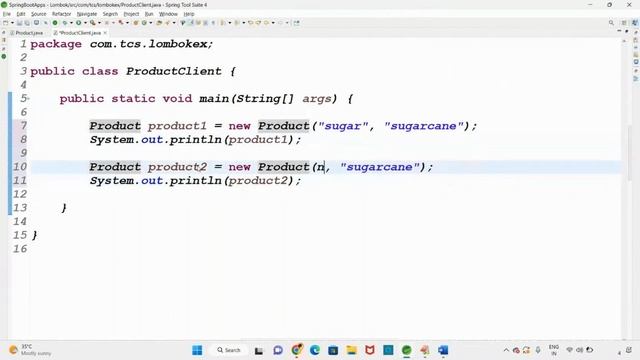Open Spring Tool Suite taskbar icon

(407, 350)
